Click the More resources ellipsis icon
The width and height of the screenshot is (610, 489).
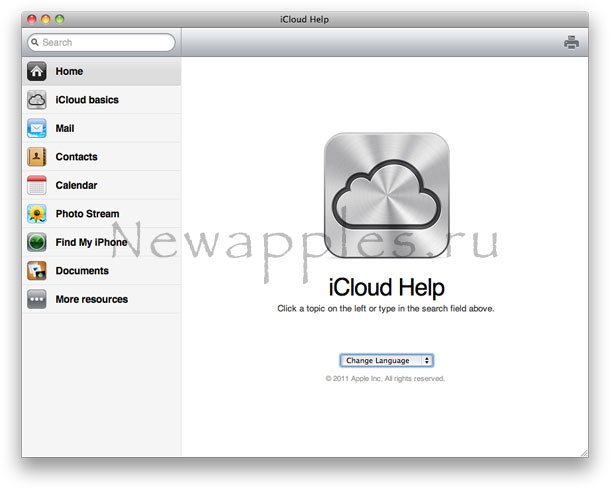(37, 299)
